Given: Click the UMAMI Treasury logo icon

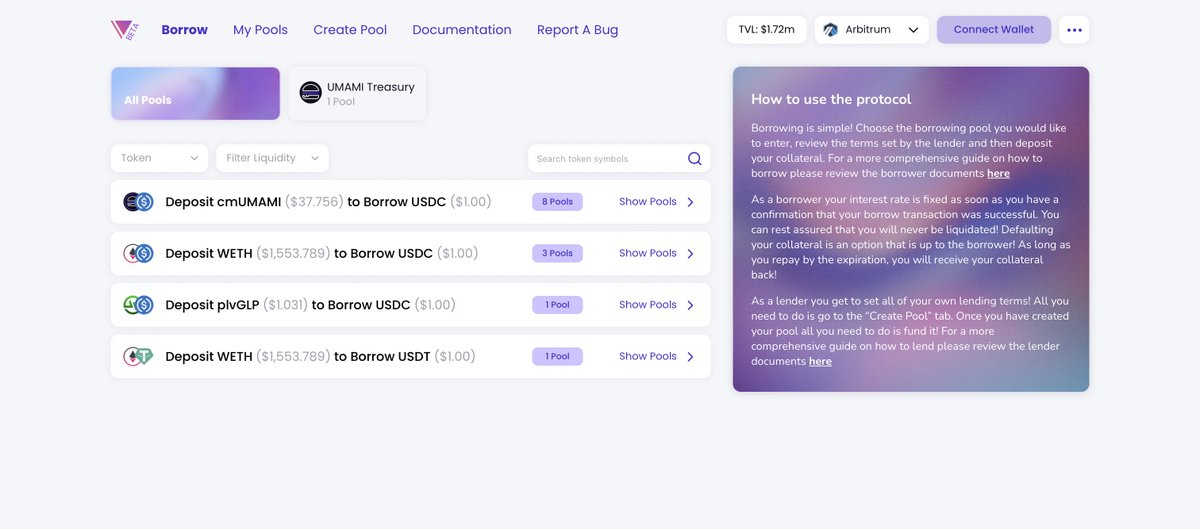Looking at the screenshot, I should (311, 93).
